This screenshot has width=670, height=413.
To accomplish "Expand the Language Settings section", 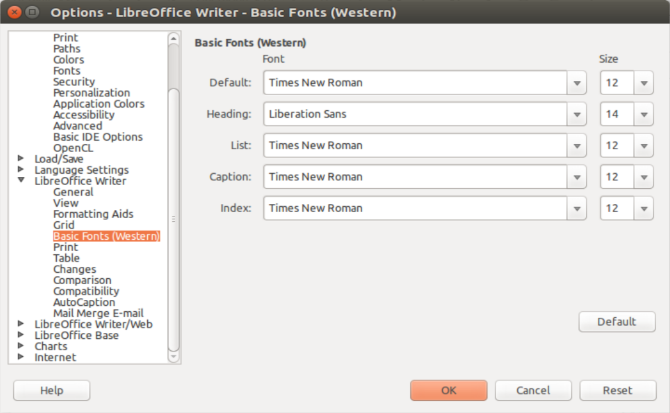I will 21,170.
